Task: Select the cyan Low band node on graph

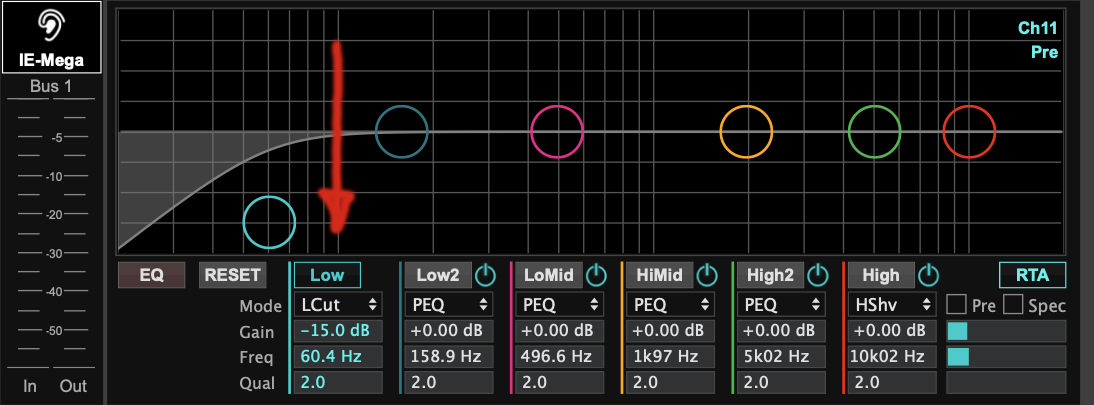Action: point(269,223)
